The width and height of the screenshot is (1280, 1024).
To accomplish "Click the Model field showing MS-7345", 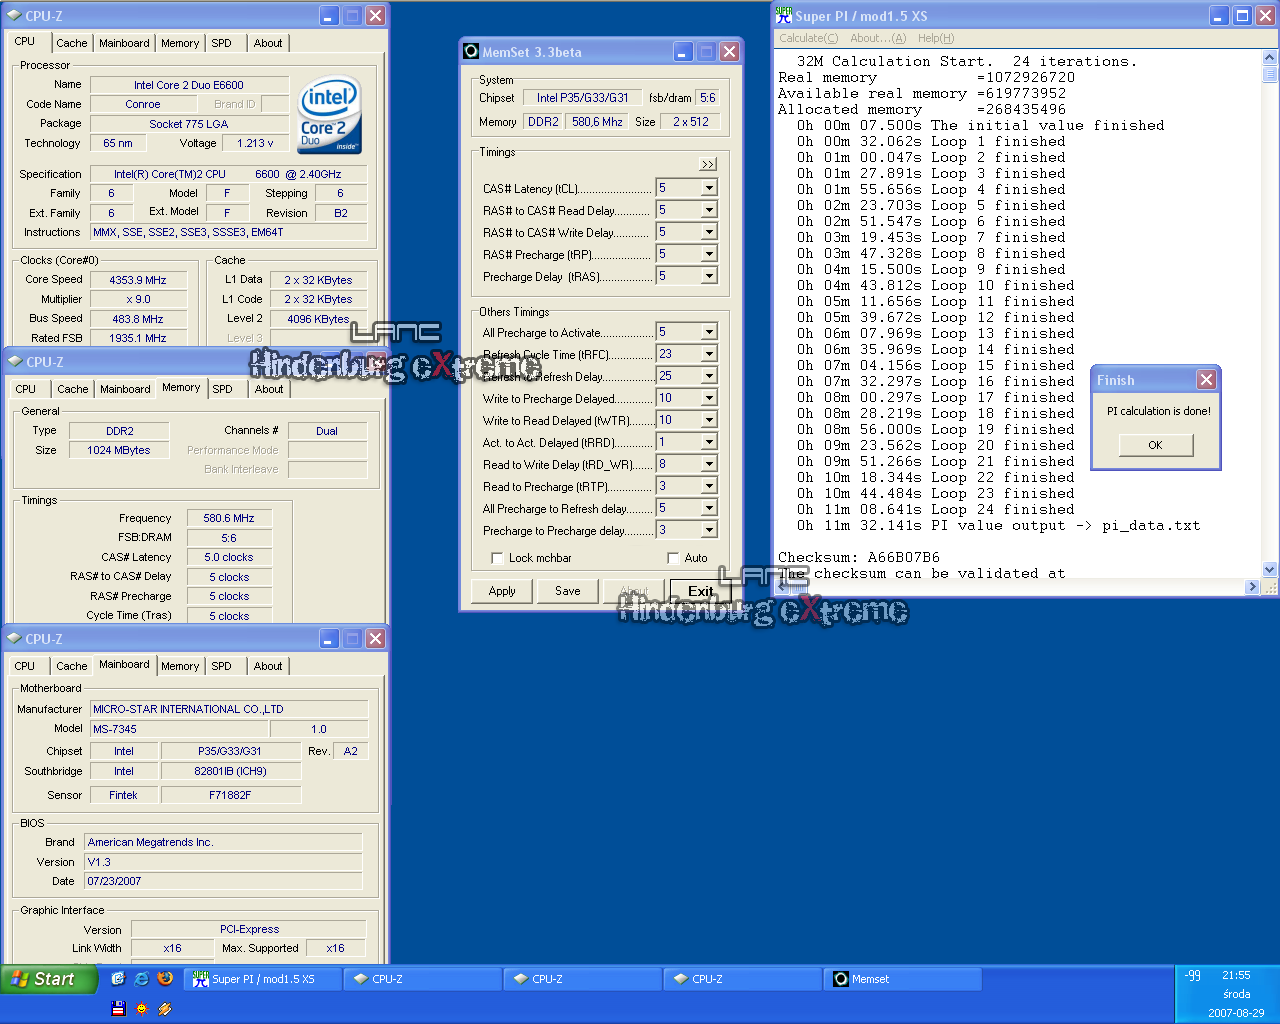I will point(179,729).
